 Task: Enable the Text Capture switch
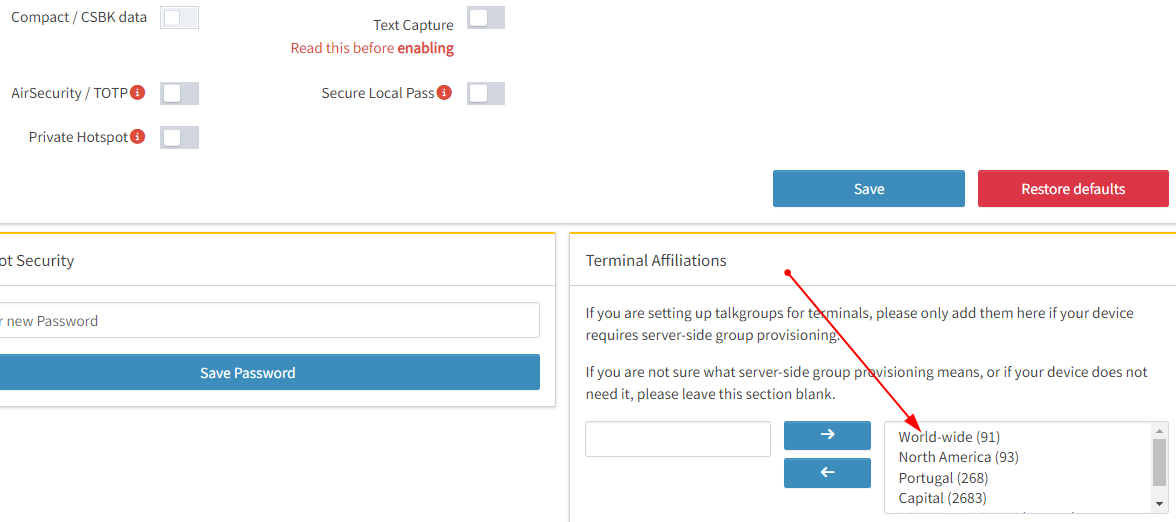(x=486, y=18)
